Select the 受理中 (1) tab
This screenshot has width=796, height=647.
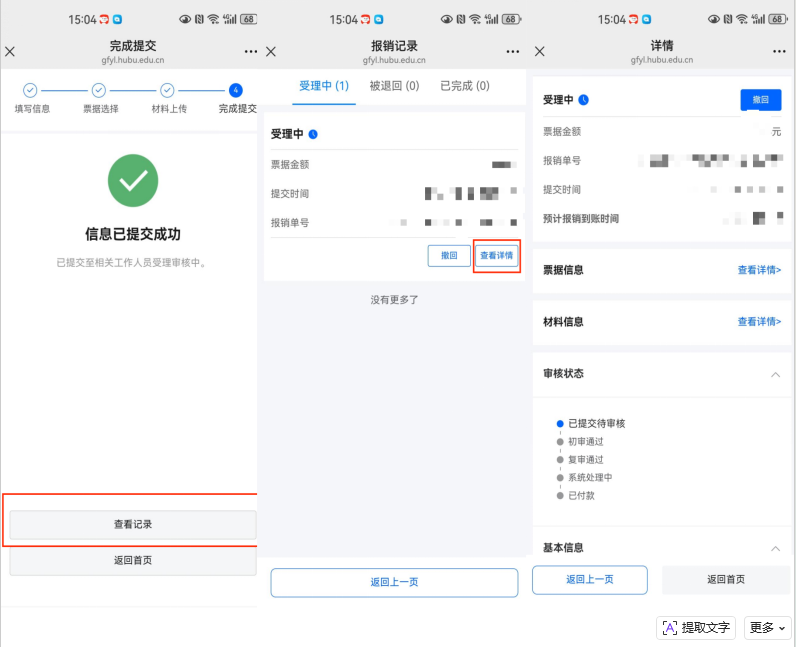(x=323, y=86)
